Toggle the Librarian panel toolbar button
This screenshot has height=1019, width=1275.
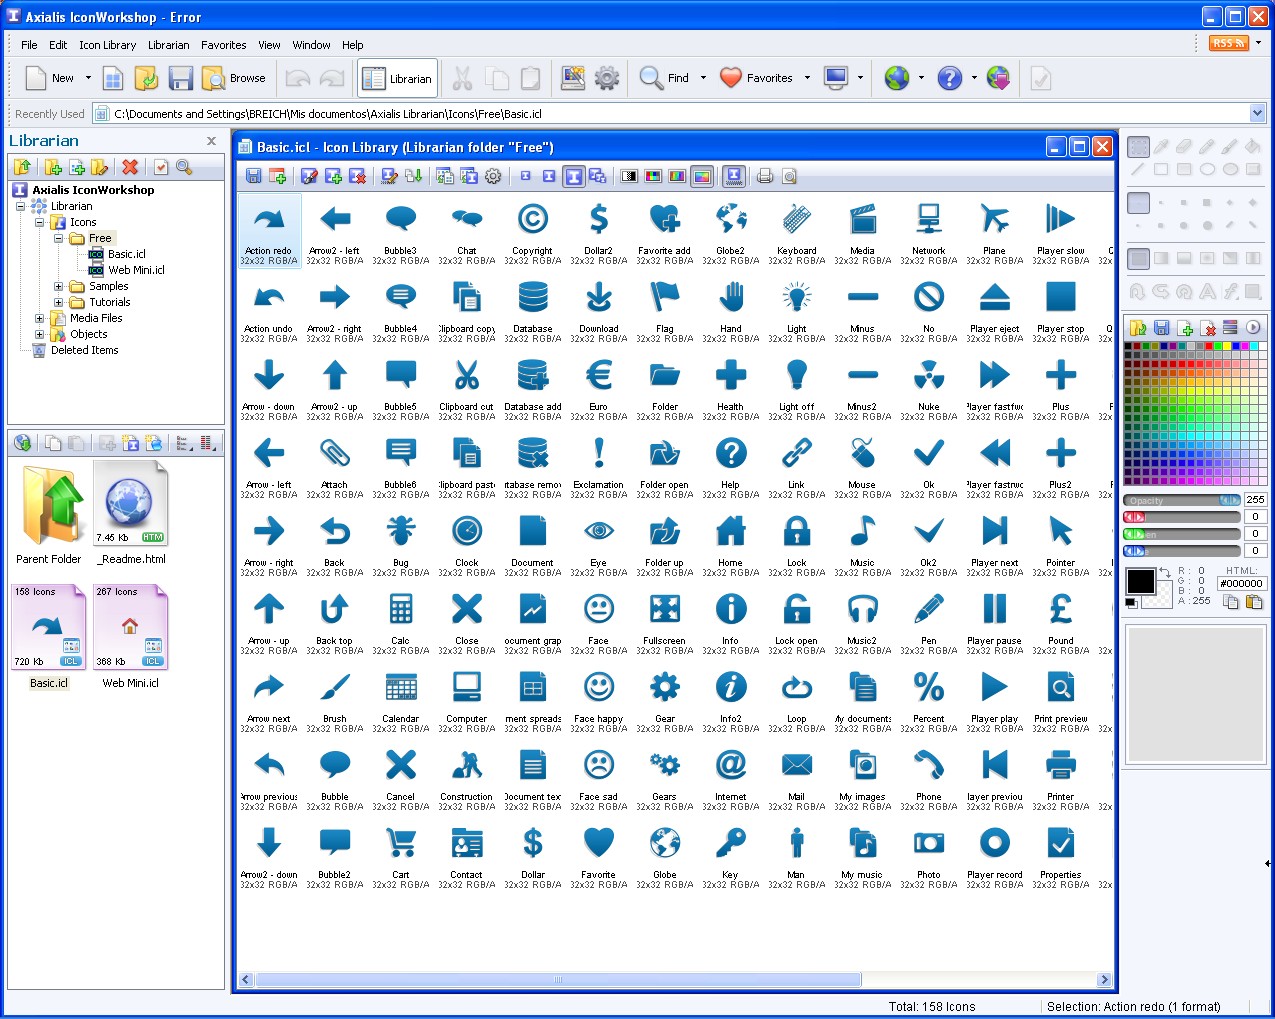[x=398, y=78]
